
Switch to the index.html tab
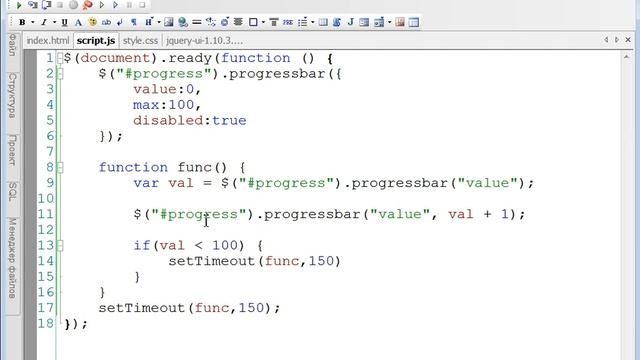coord(48,40)
